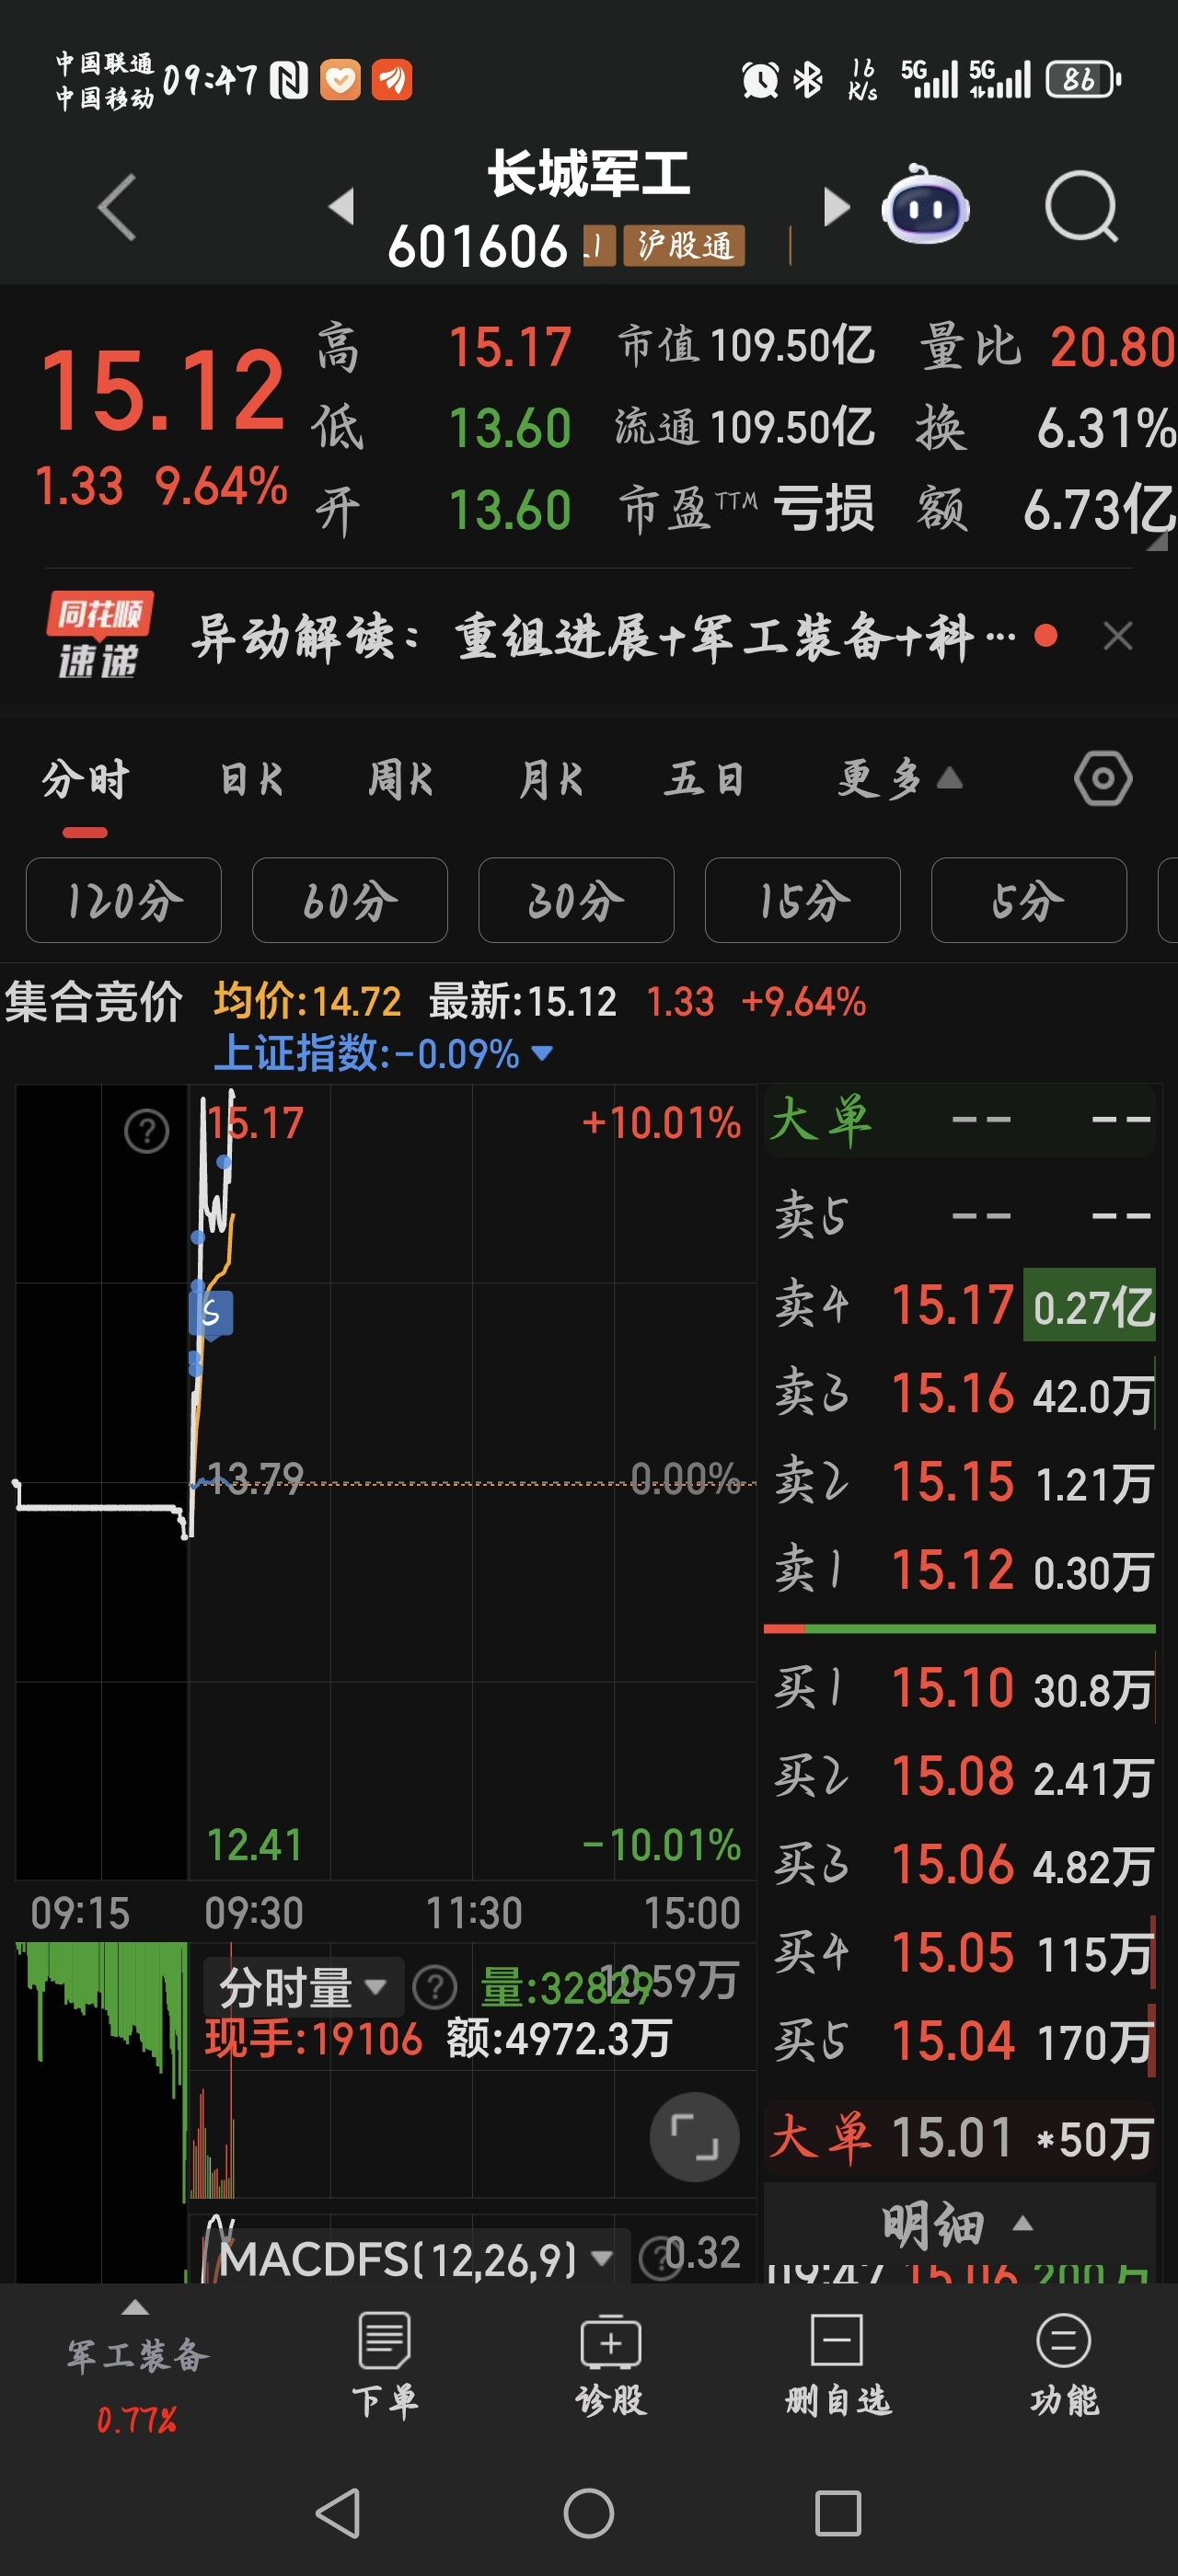Go back with the left chevron
Screen dimensions: 1178x2576
(x=117, y=207)
